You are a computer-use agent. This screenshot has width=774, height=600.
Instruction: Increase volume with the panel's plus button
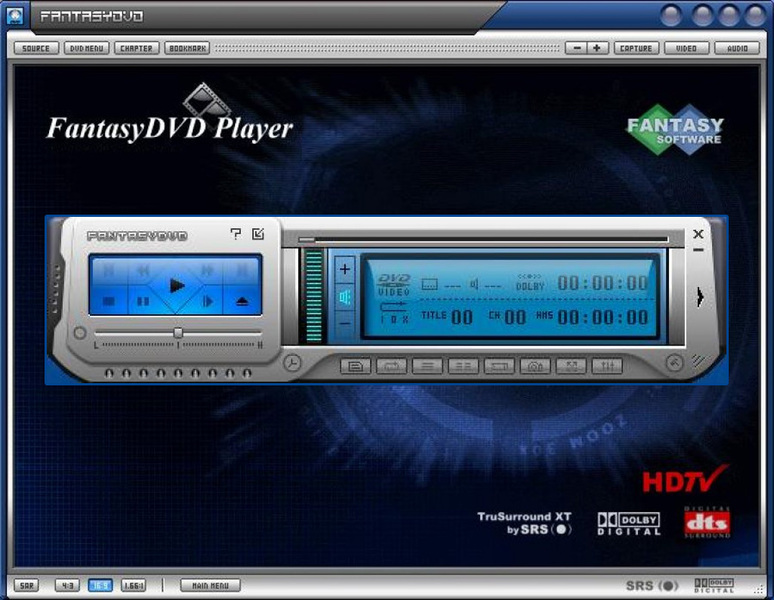coord(345,269)
